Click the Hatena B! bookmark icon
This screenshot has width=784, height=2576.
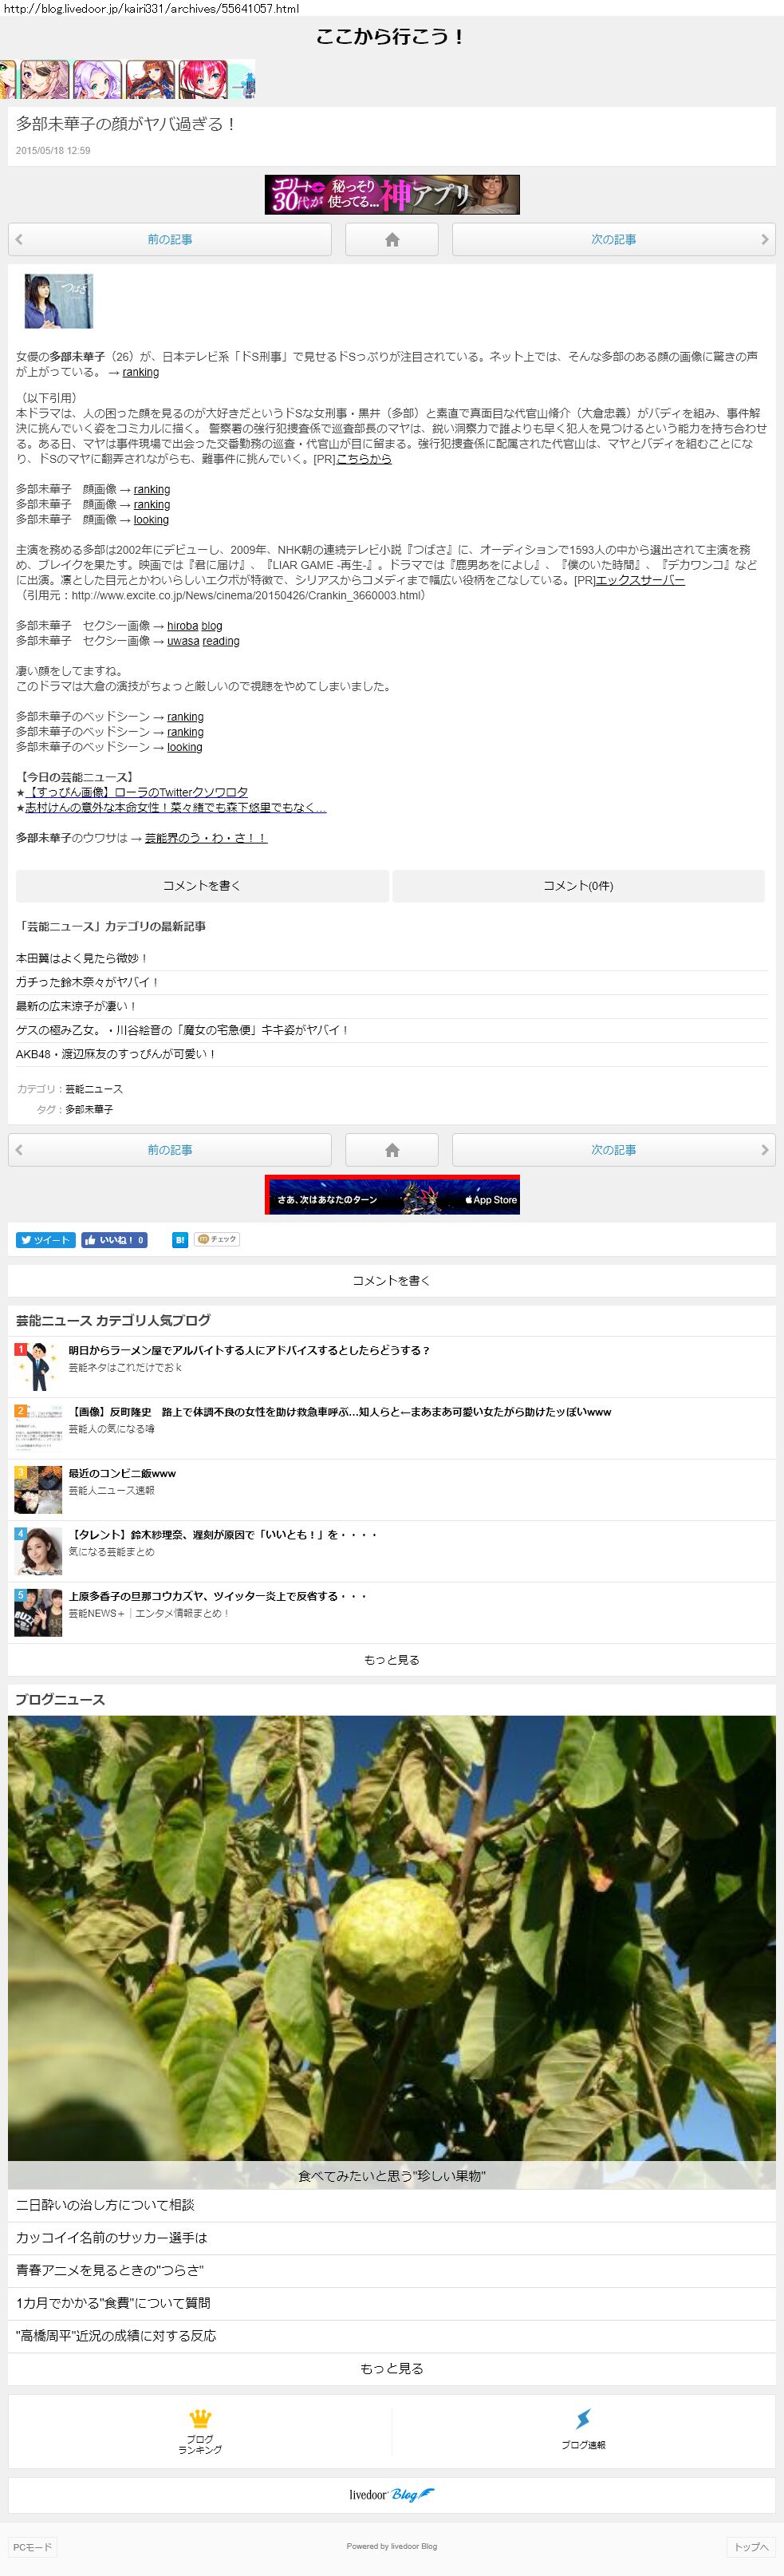pos(180,1240)
